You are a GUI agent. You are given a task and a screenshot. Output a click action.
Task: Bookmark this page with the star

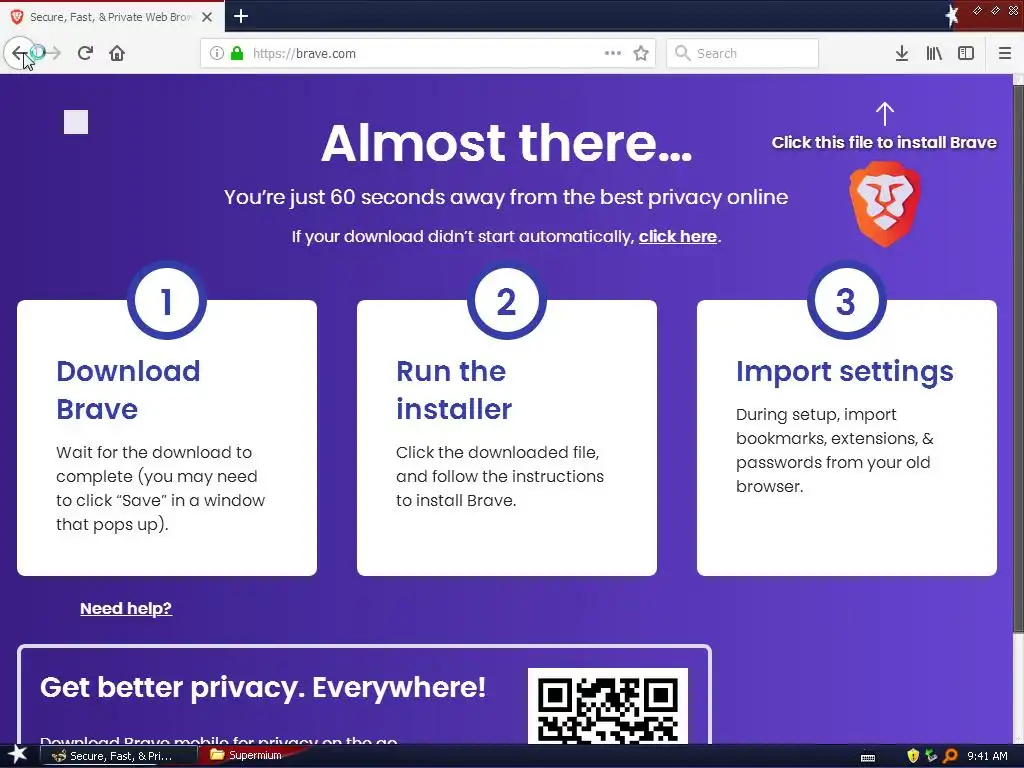click(x=641, y=53)
